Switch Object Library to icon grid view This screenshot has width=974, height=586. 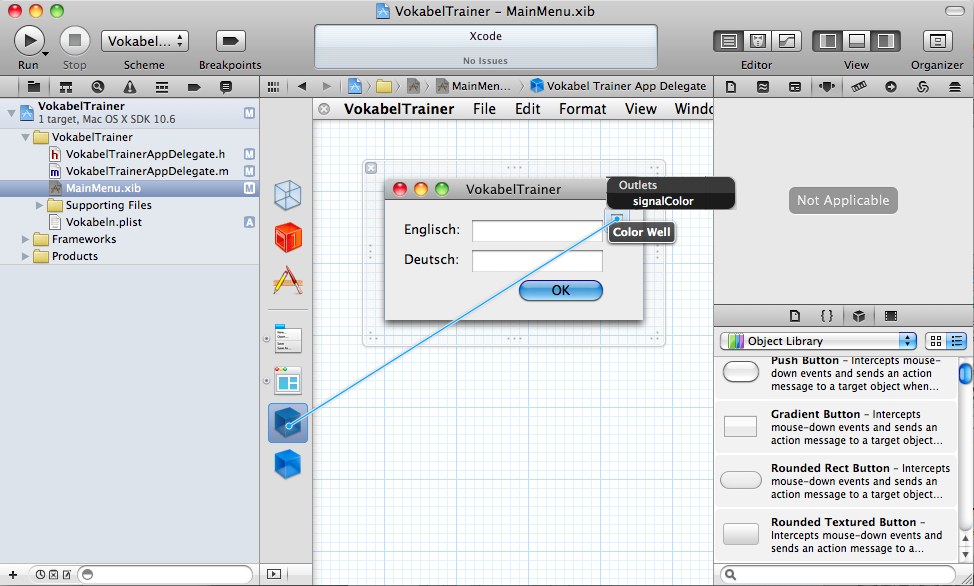(x=936, y=341)
